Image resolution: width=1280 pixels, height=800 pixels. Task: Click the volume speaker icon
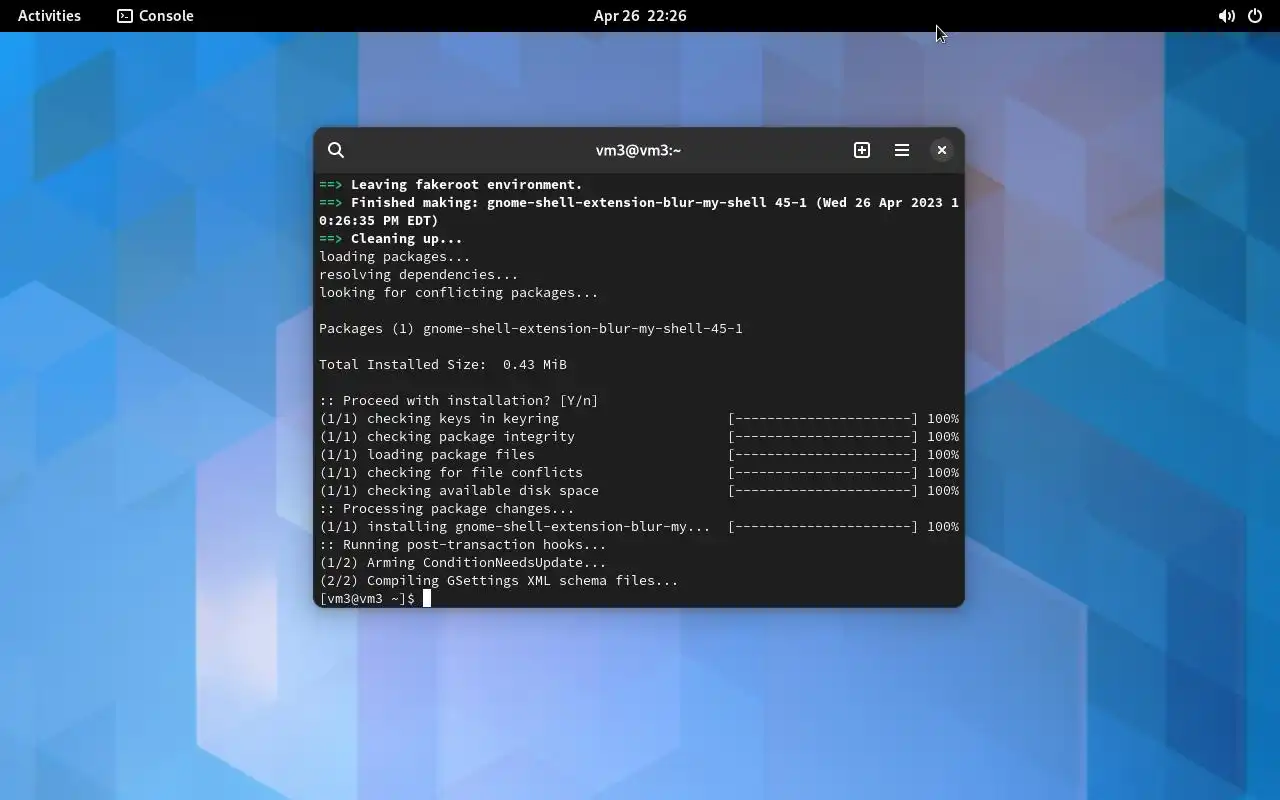click(x=1226, y=16)
